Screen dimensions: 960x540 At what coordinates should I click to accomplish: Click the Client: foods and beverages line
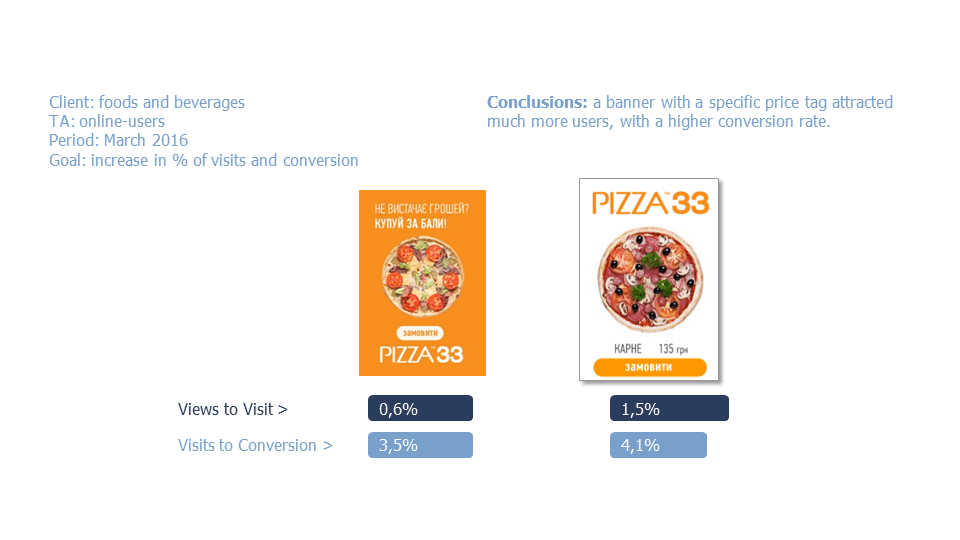tap(147, 102)
